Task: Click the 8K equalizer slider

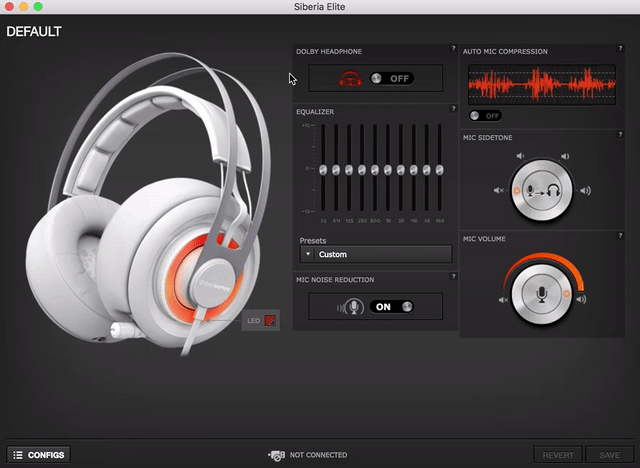Action: (x=427, y=170)
